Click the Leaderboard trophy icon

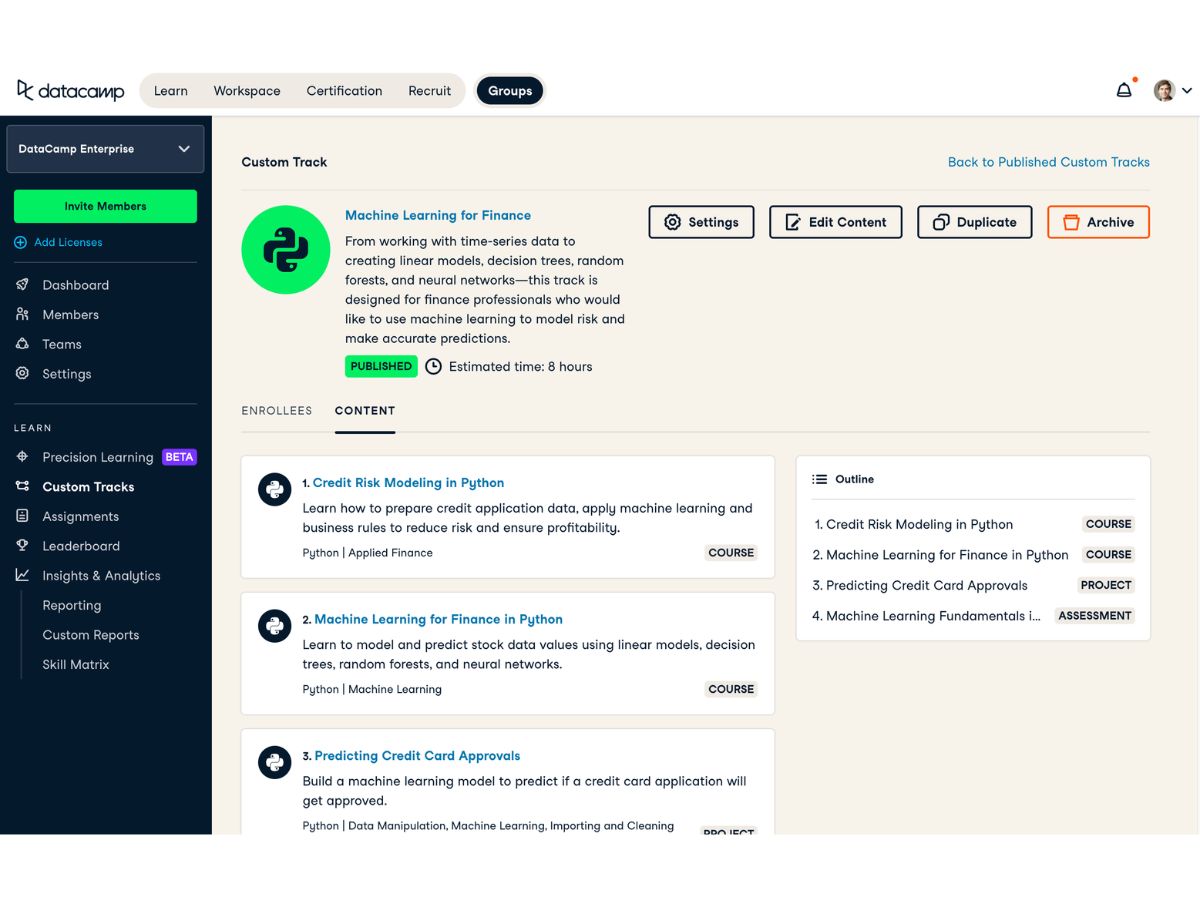point(22,546)
